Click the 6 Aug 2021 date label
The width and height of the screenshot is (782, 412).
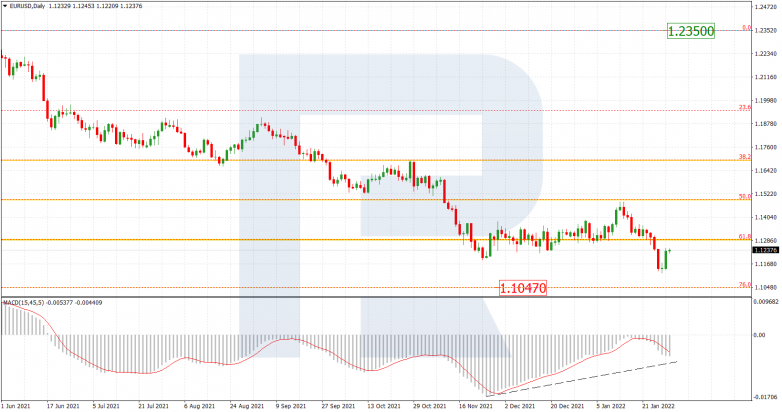199,407
